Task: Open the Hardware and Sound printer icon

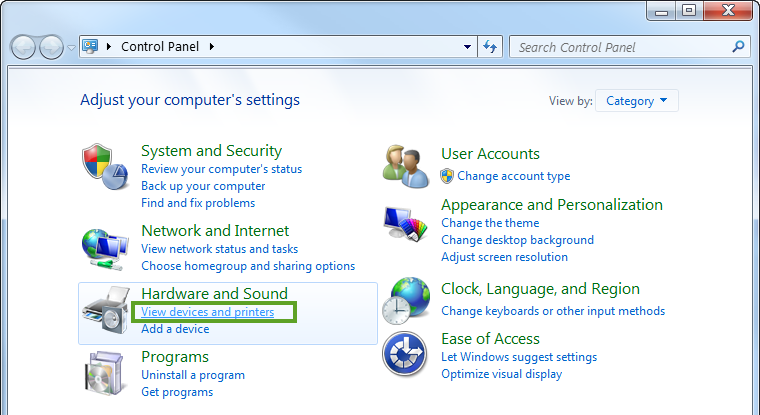Action: click(106, 310)
